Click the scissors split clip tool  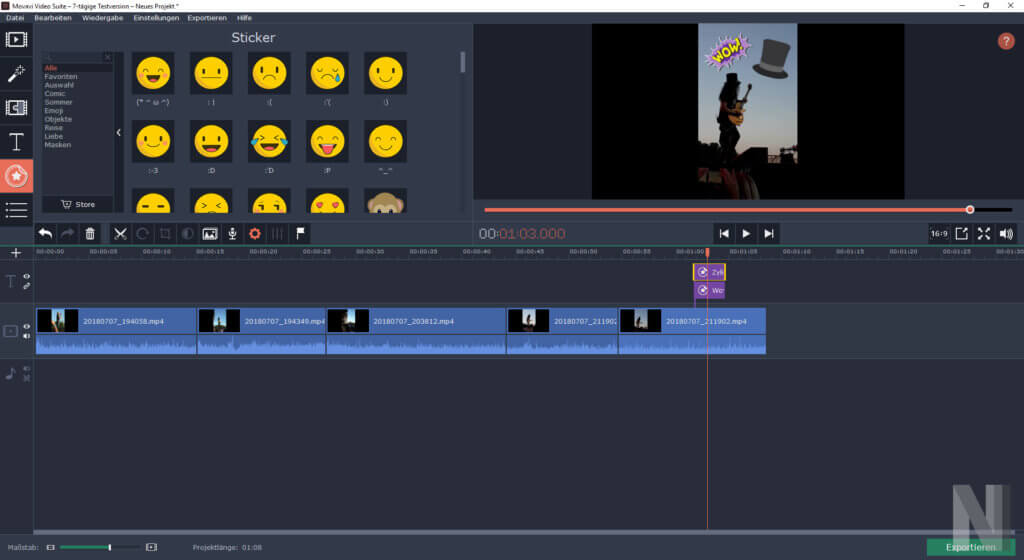120,233
